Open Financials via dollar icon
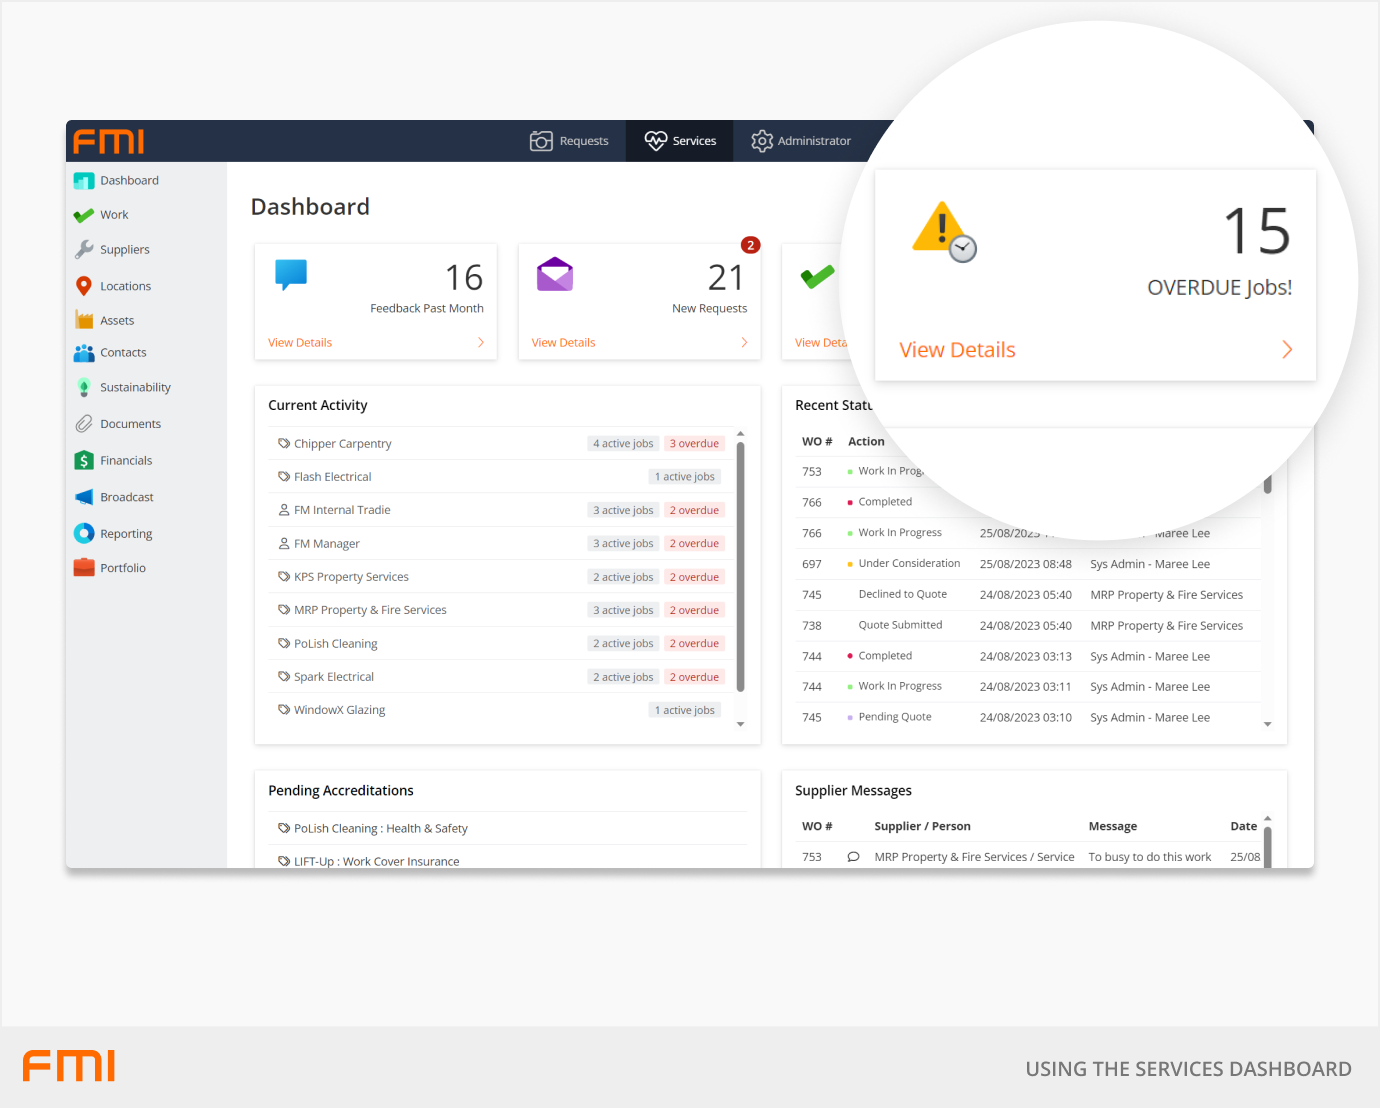 click(84, 461)
